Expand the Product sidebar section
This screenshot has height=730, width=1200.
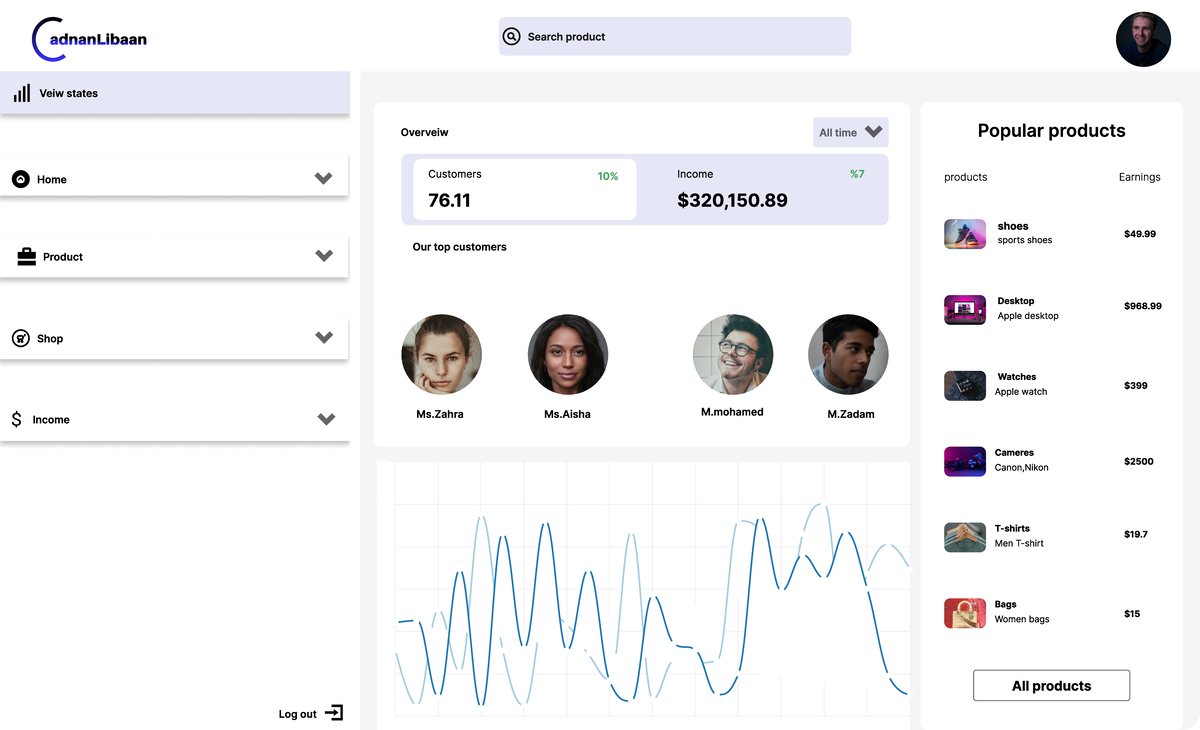click(x=322, y=255)
